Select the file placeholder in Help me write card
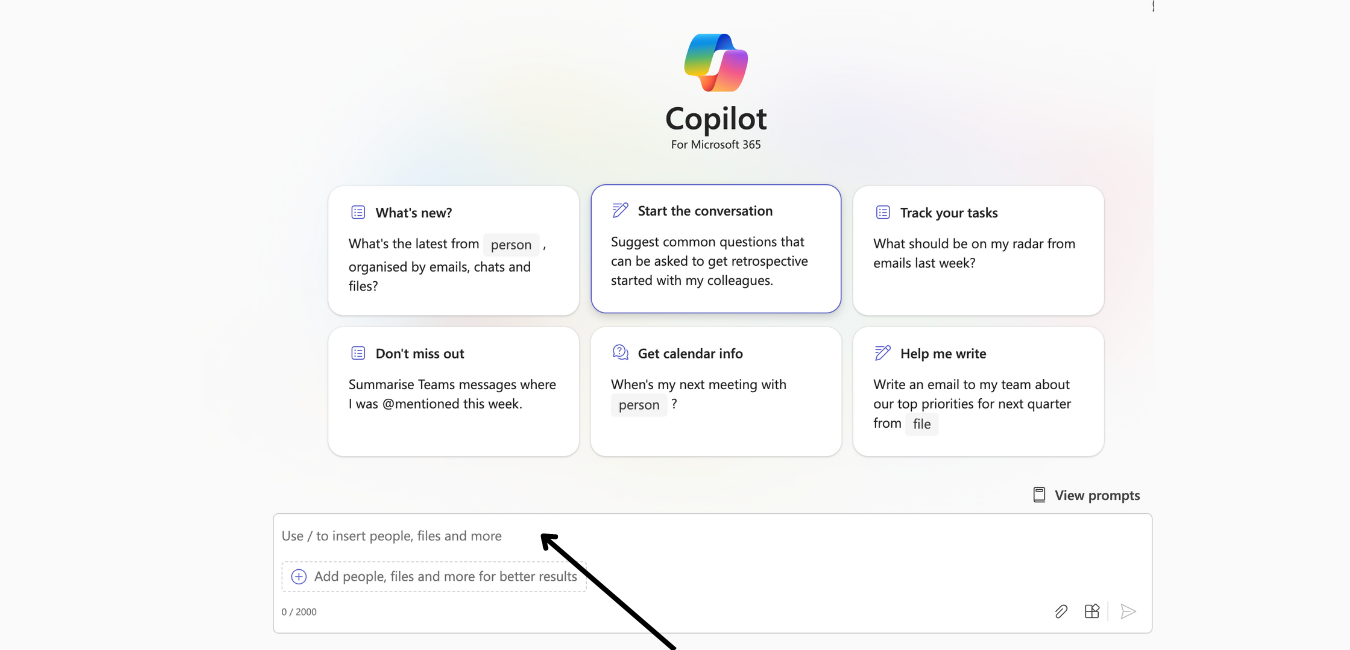The width and height of the screenshot is (1350, 650). [x=922, y=424]
